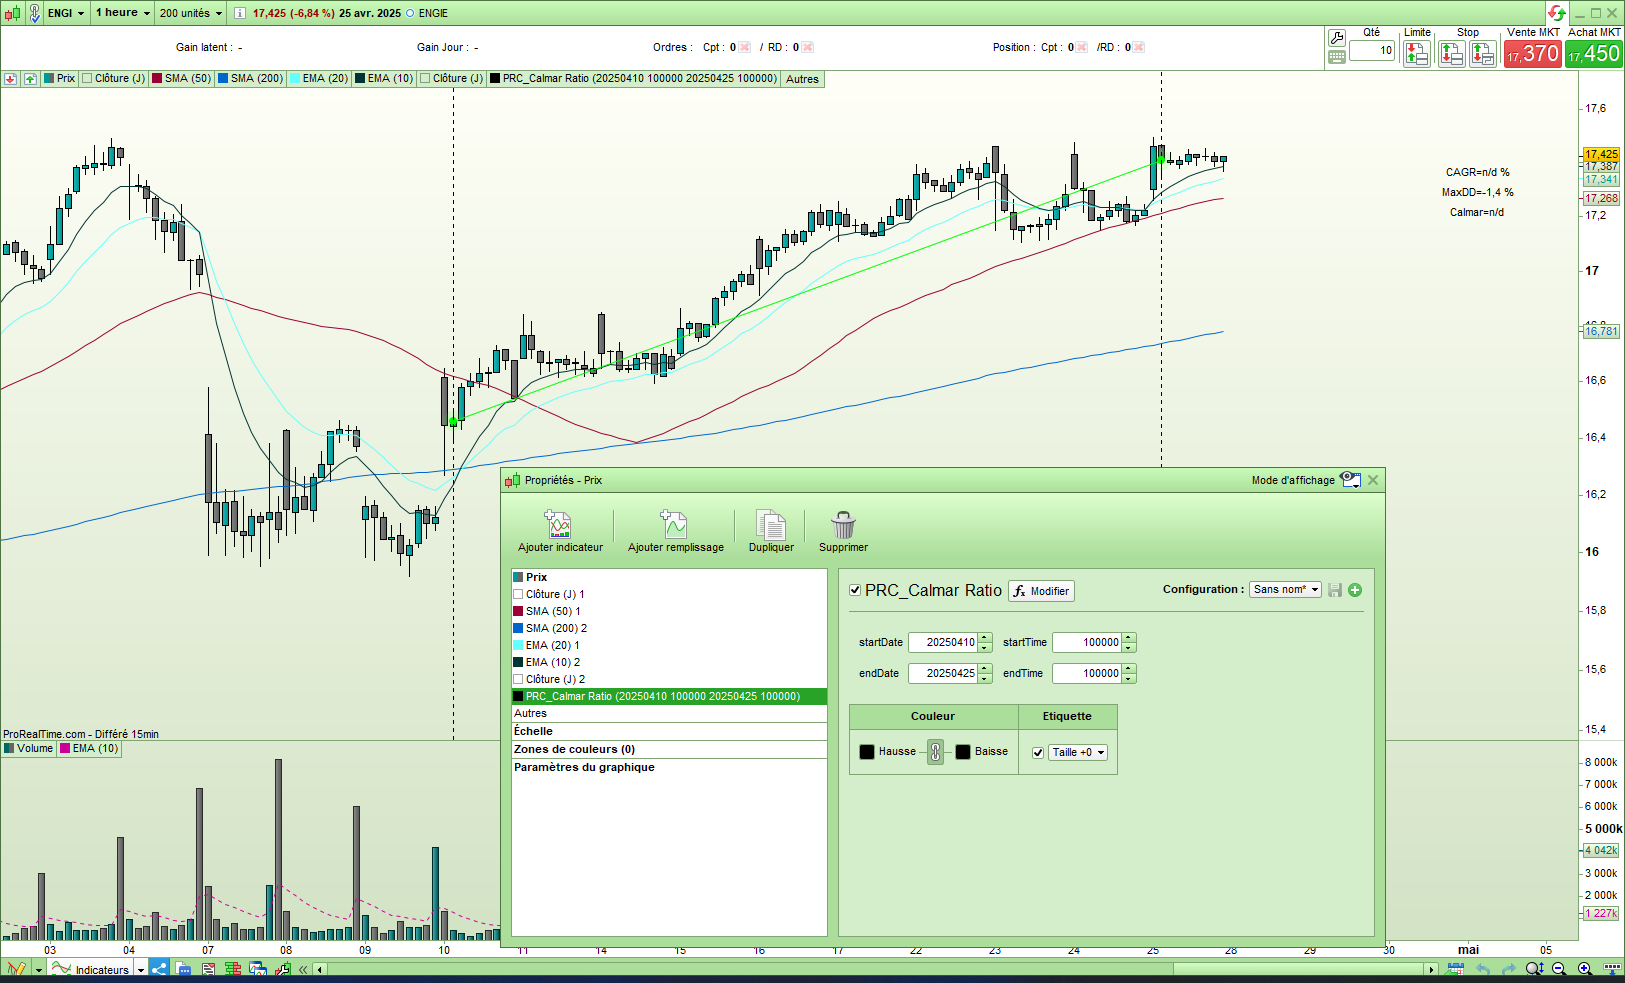Viewport: 1625px width, 983px height.
Task: Click the vertical zoom magnifier icon
Action: click(x=1534, y=969)
